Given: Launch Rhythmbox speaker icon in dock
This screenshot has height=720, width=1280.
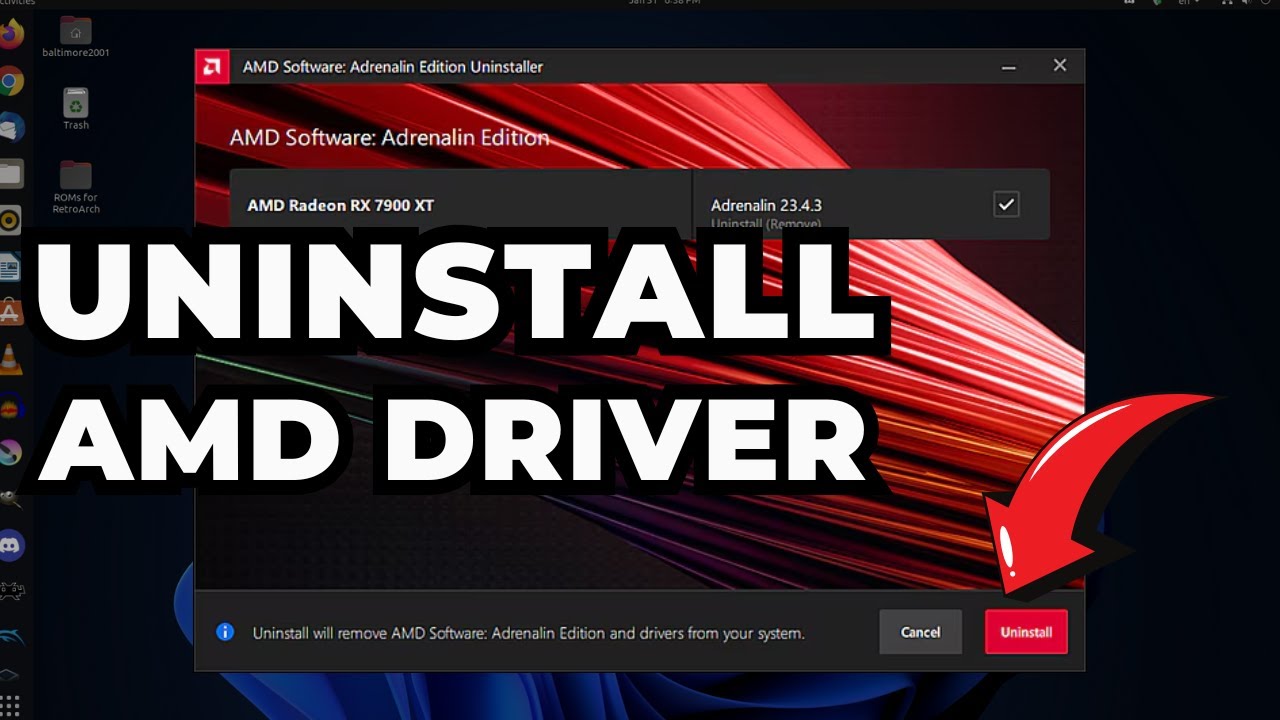Looking at the screenshot, I should coord(11,220).
